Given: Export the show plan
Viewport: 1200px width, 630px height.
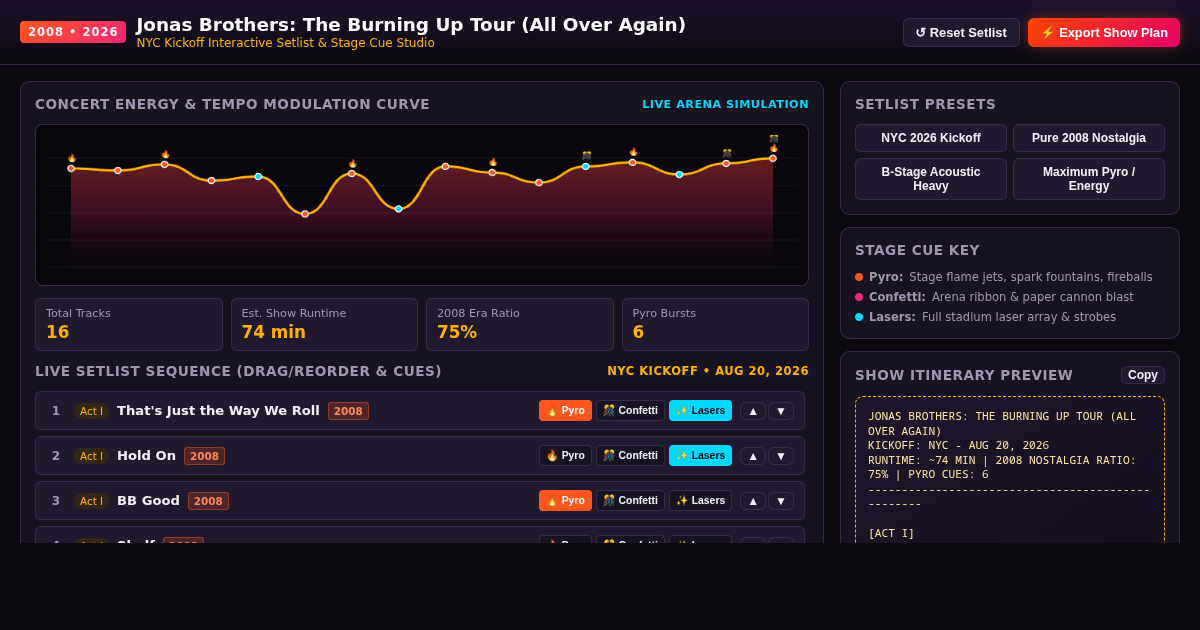Looking at the screenshot, I should (1104, 32).
